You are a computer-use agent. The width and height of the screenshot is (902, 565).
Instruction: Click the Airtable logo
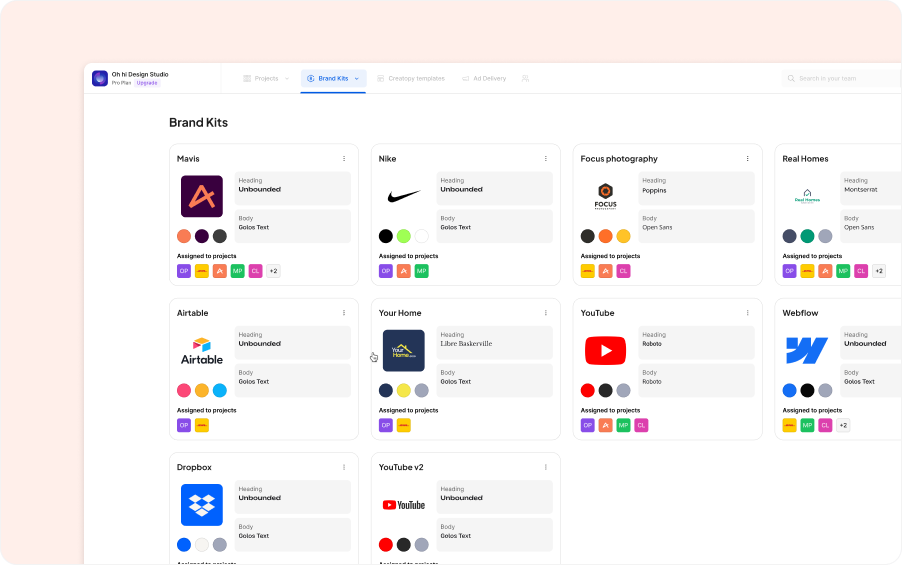click(x=202, y=351)
